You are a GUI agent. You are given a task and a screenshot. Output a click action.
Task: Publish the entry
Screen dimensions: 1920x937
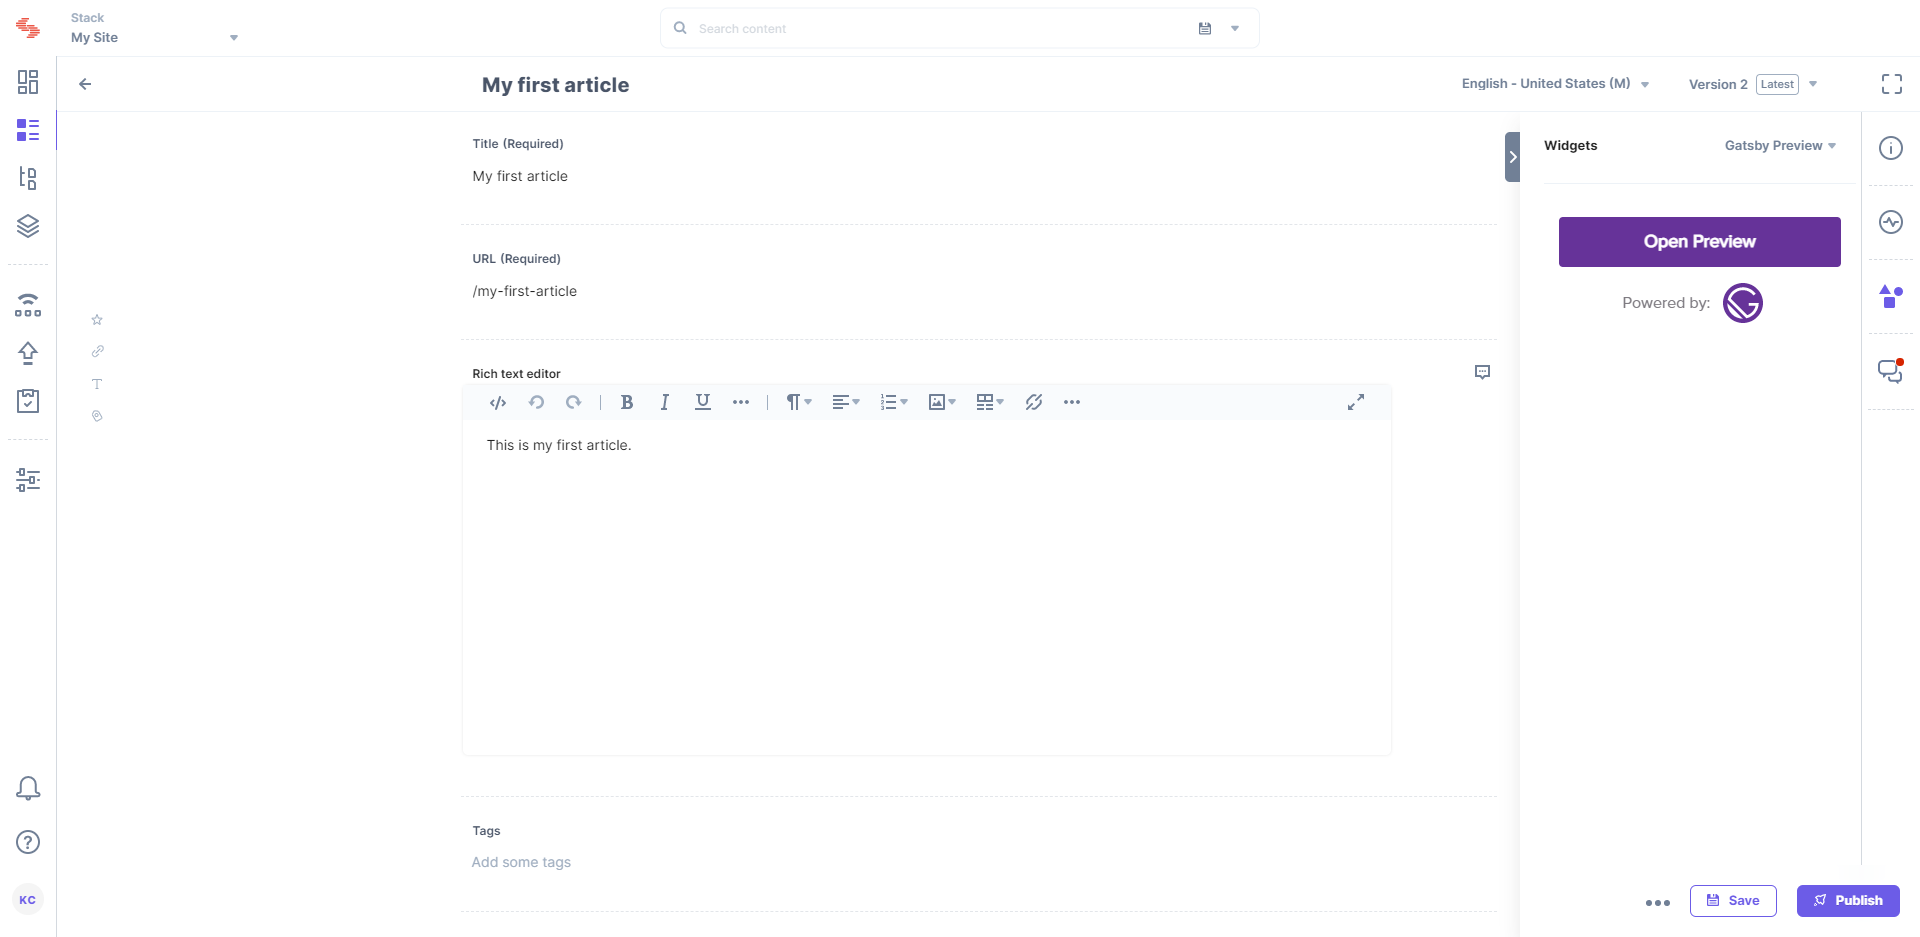point(1848,901)
